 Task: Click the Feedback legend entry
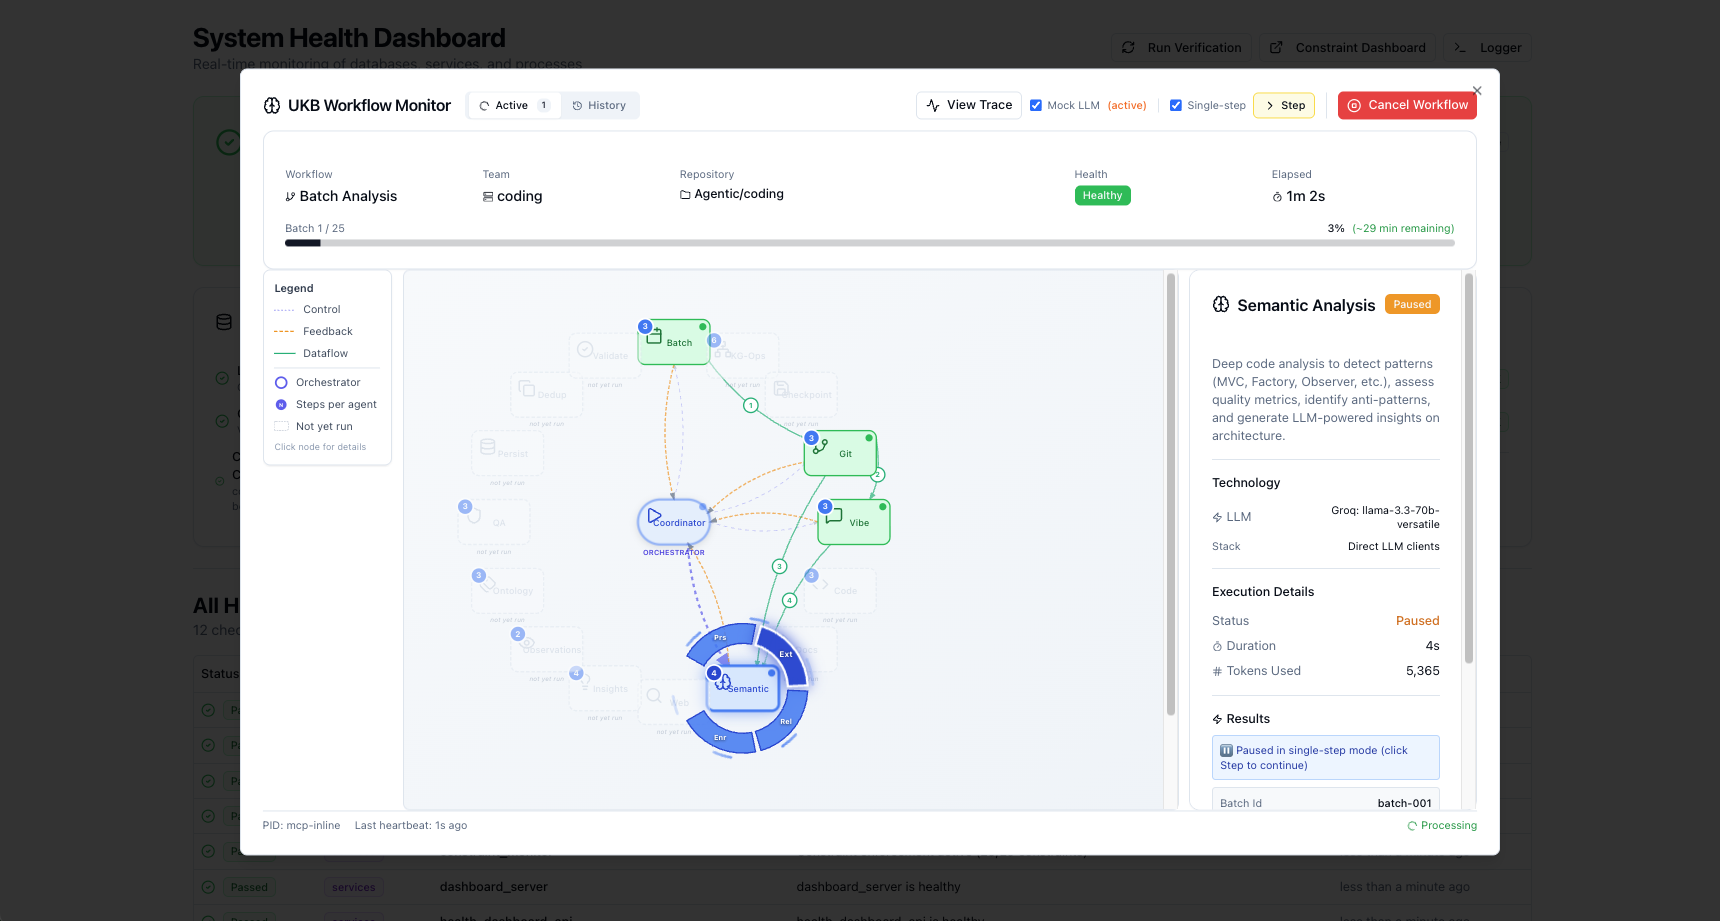click(313, 331)
